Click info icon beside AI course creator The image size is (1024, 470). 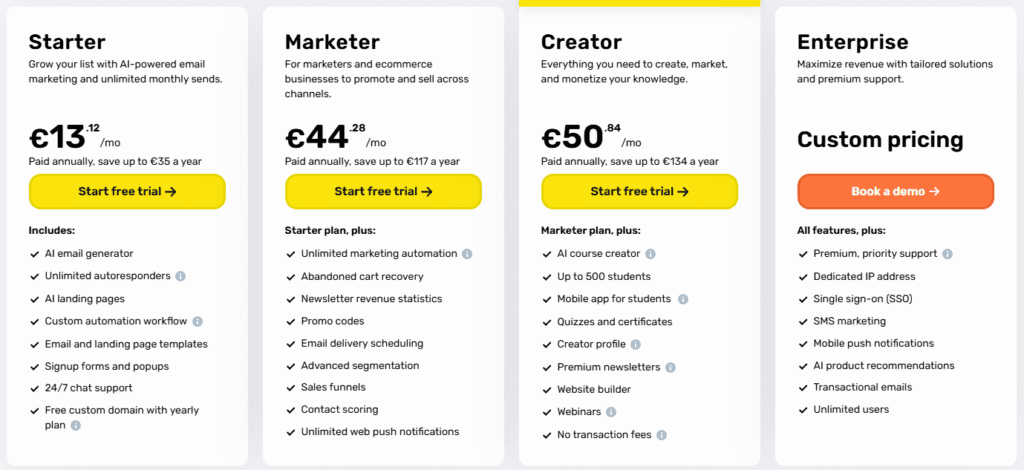point(650,254)
